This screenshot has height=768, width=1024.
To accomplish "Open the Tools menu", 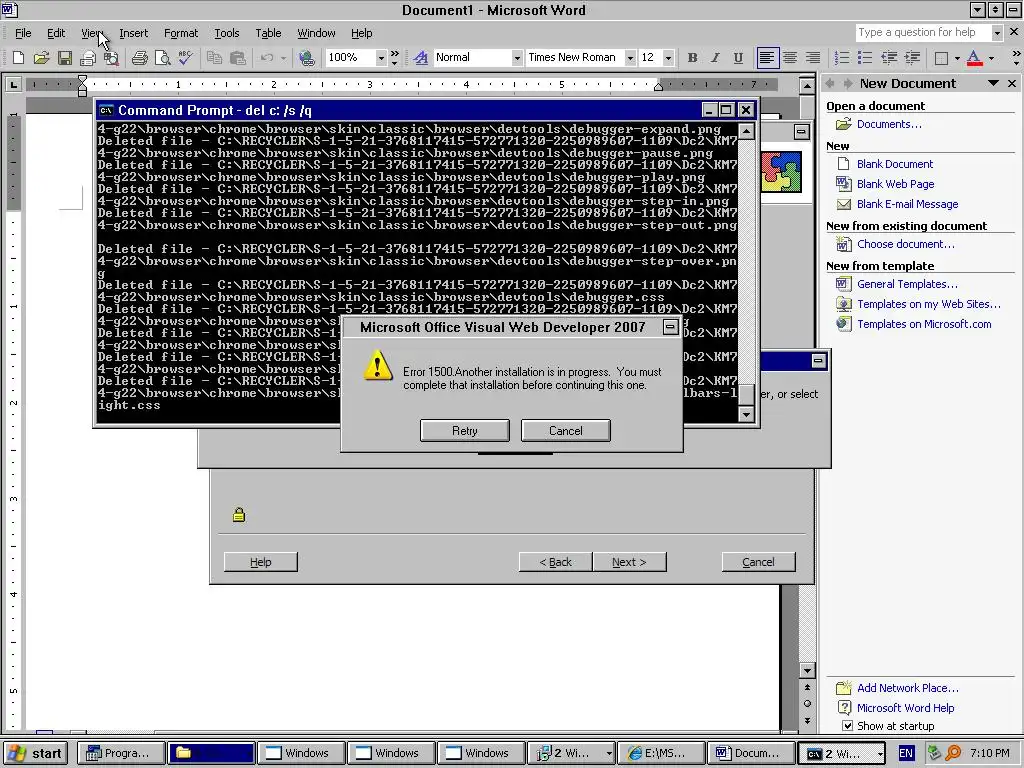I will (227, 33).
